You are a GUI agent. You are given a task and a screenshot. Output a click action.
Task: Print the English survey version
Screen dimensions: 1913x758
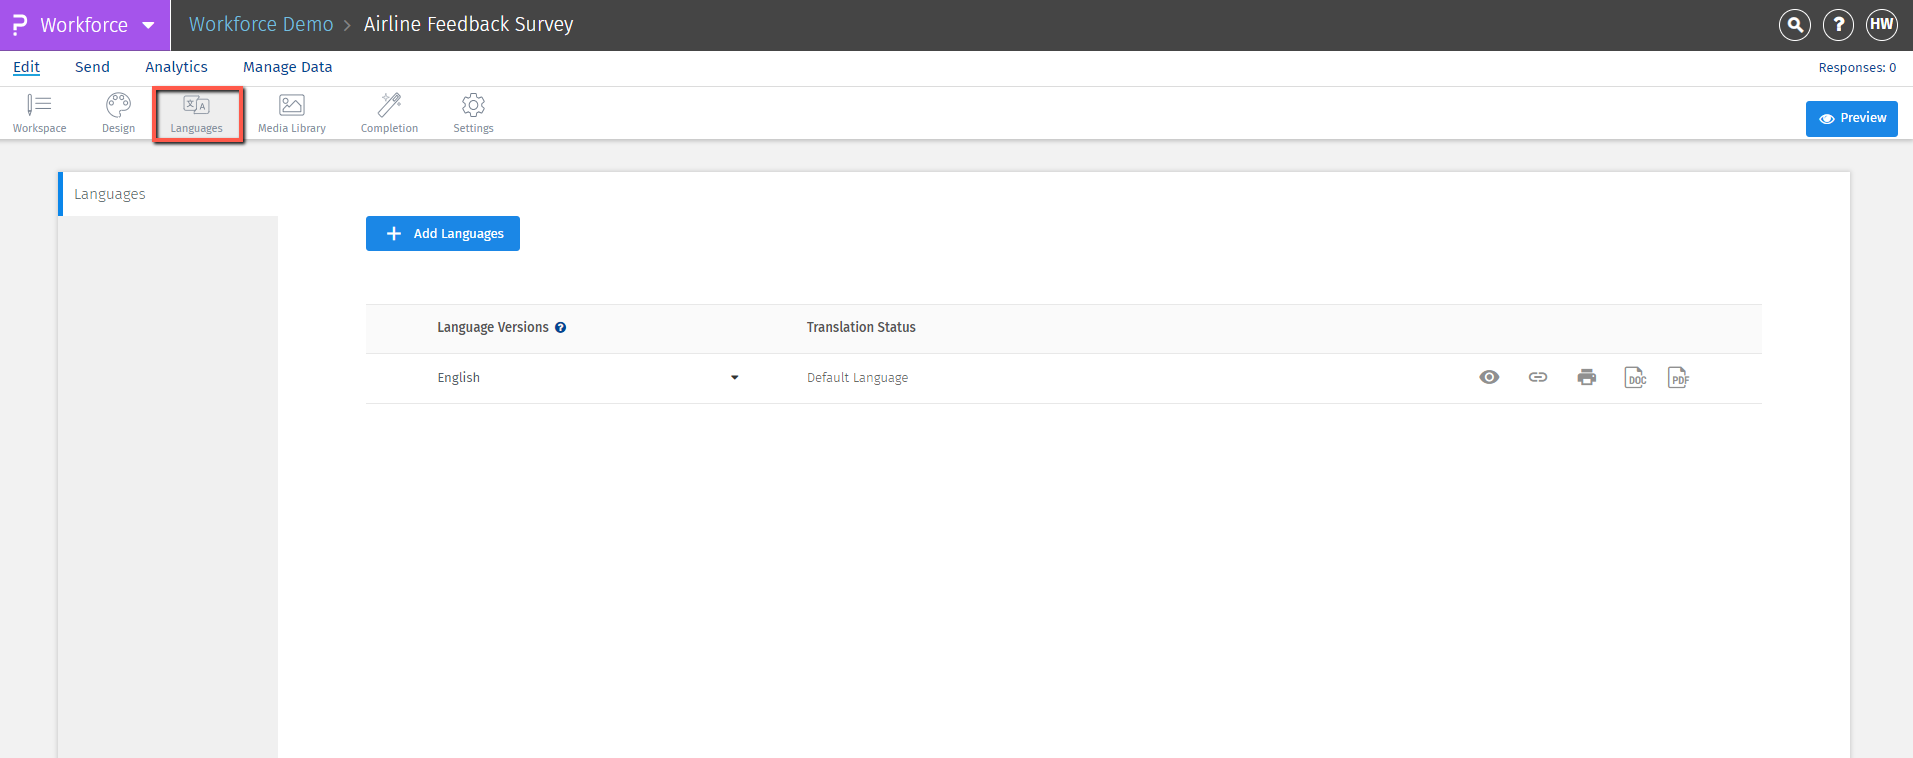point(1587,377)
